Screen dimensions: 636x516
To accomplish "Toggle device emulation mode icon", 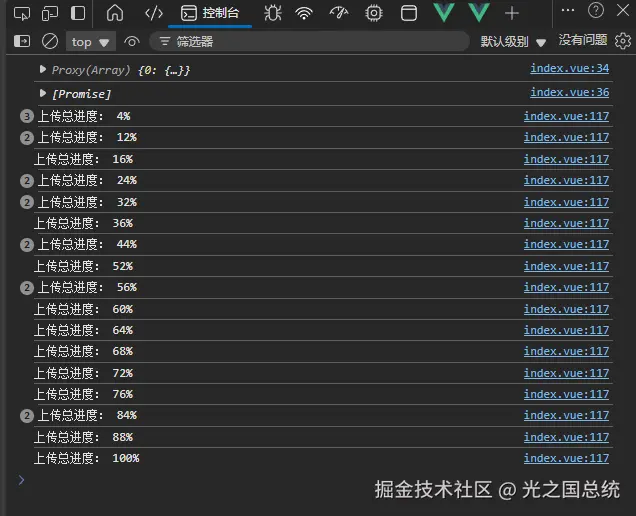I will click(x=50, y=14).
